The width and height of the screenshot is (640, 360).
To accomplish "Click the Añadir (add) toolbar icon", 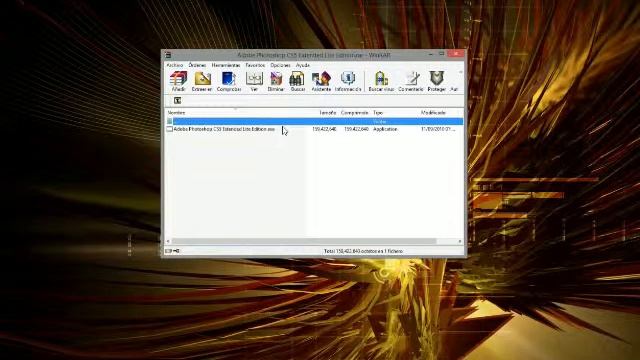I will pyautogui.click(x=178, y=81).
